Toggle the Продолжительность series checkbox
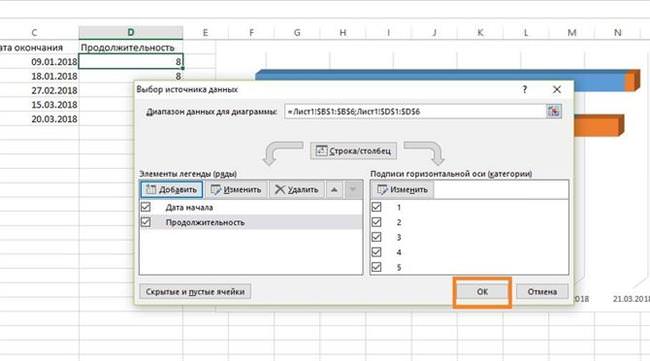 [x=146, y=222]
